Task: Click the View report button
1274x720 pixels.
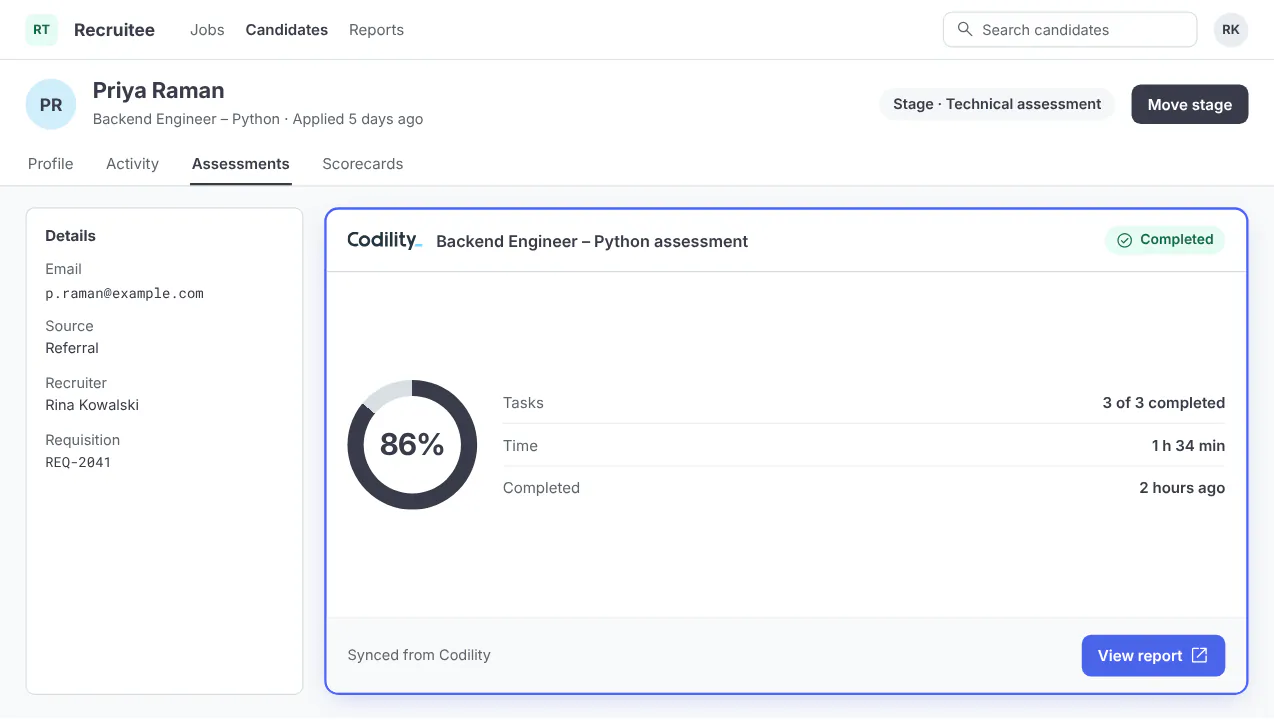Action: pyautogui.click(x=1153, y=656)
